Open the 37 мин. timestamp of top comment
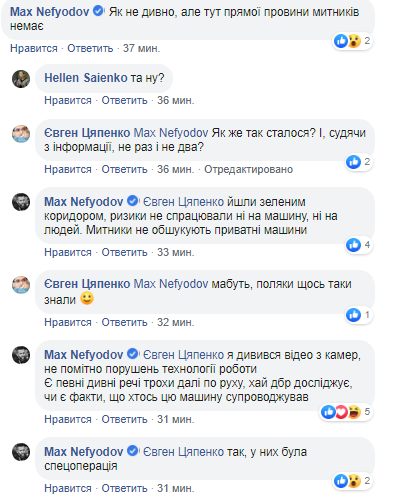 tap(141, 48)
